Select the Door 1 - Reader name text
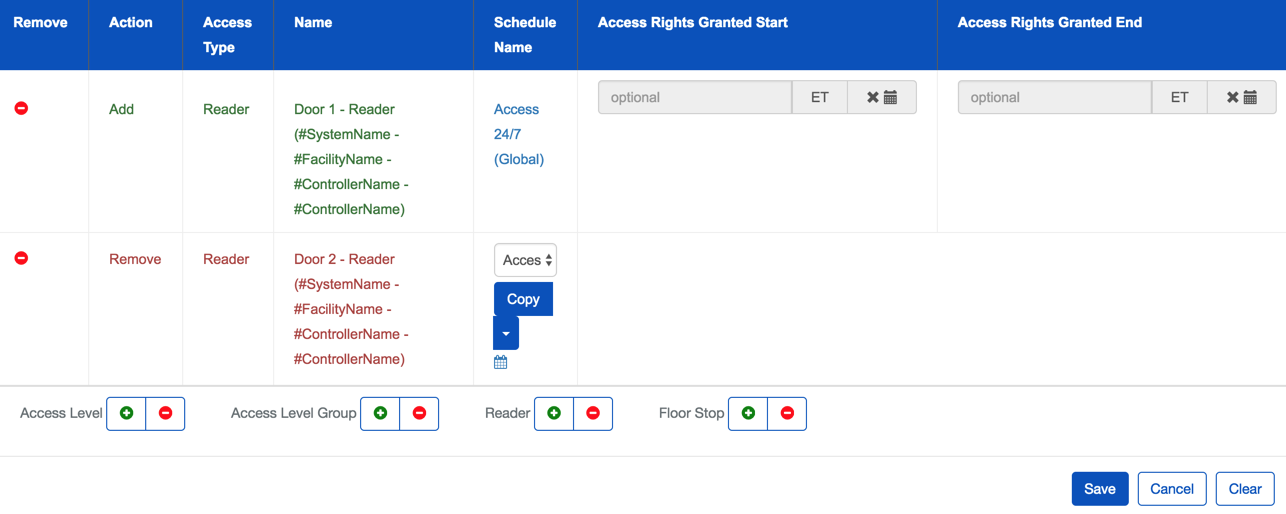 point(351,159)
